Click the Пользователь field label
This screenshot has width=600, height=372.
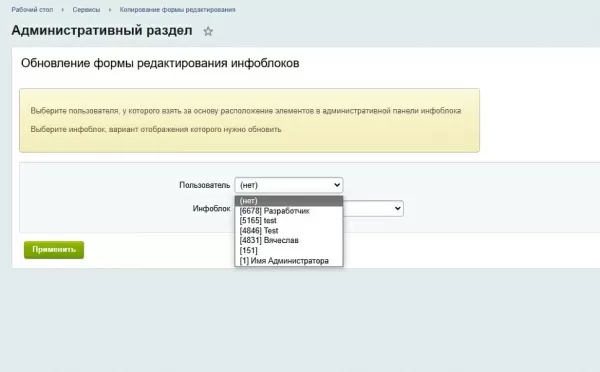(x=205, y=185)
